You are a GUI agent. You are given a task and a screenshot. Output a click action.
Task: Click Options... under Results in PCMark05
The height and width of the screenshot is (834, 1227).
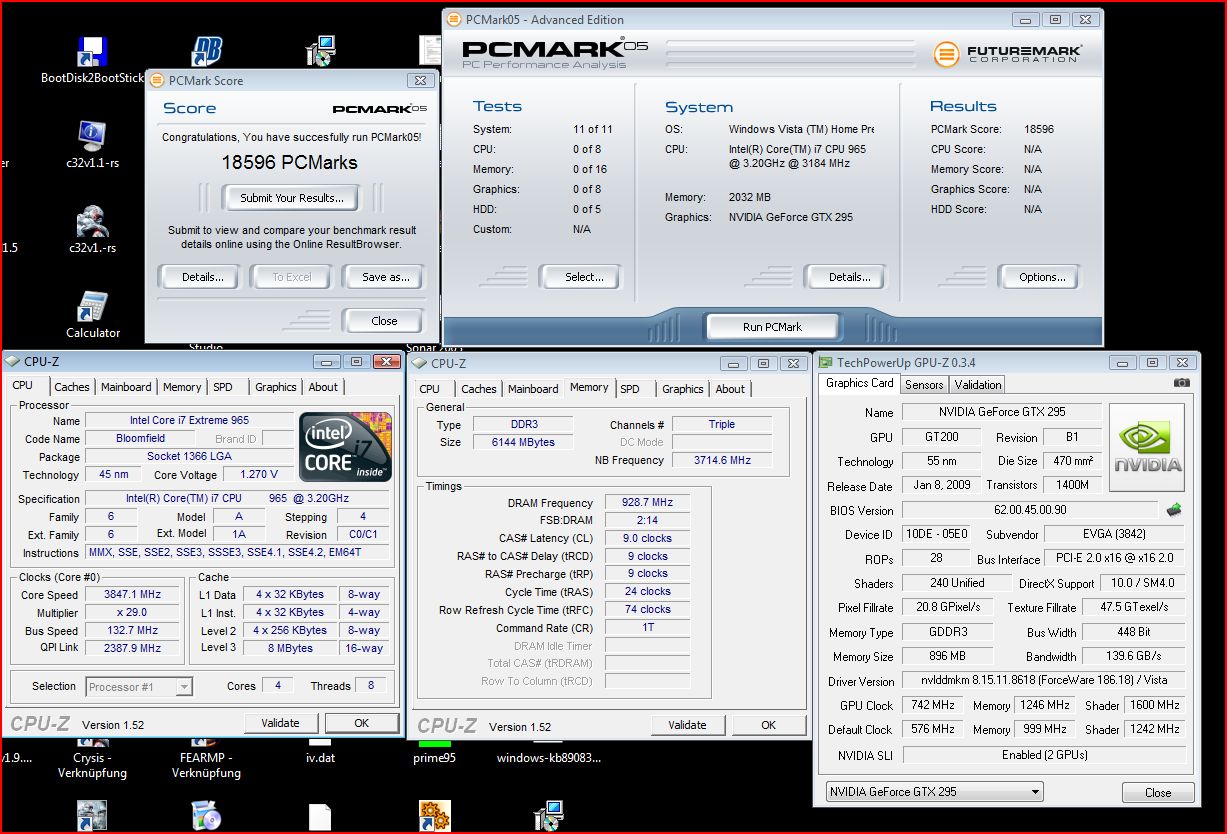pos(1042,277)
